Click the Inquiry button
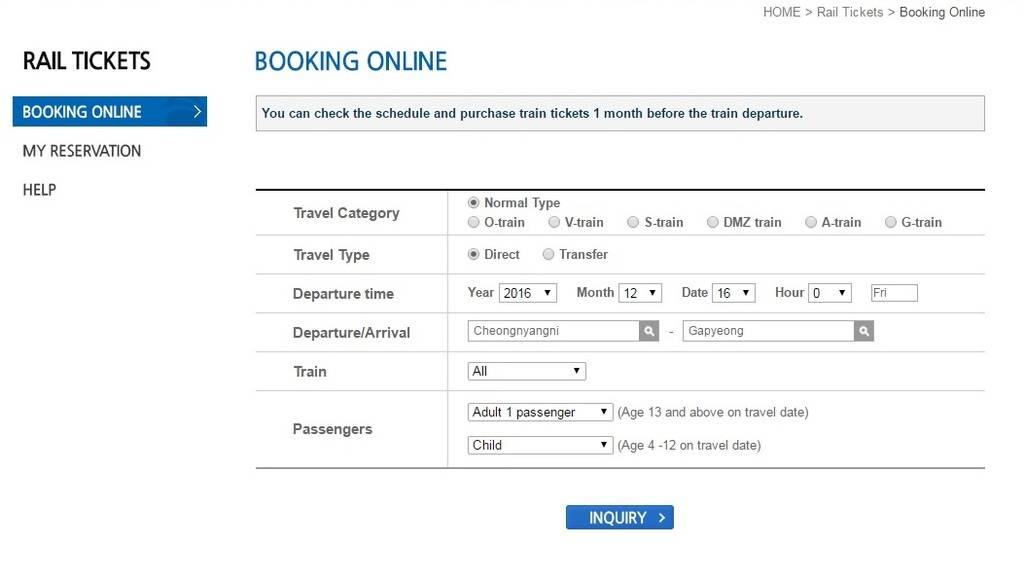1024x582 pixels. click(619, 517)
